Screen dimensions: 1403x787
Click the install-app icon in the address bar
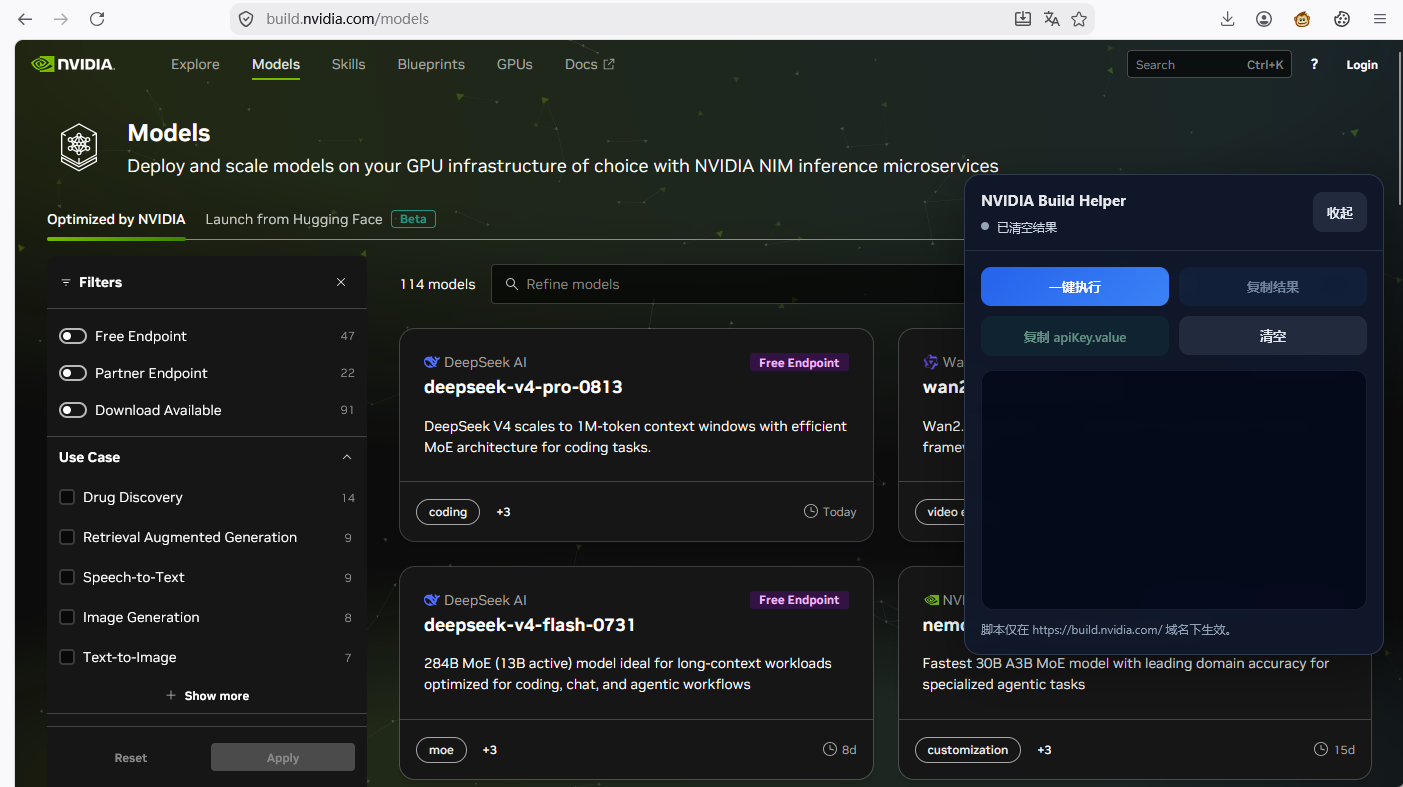pyautogui.click(x=1022, y=19)
